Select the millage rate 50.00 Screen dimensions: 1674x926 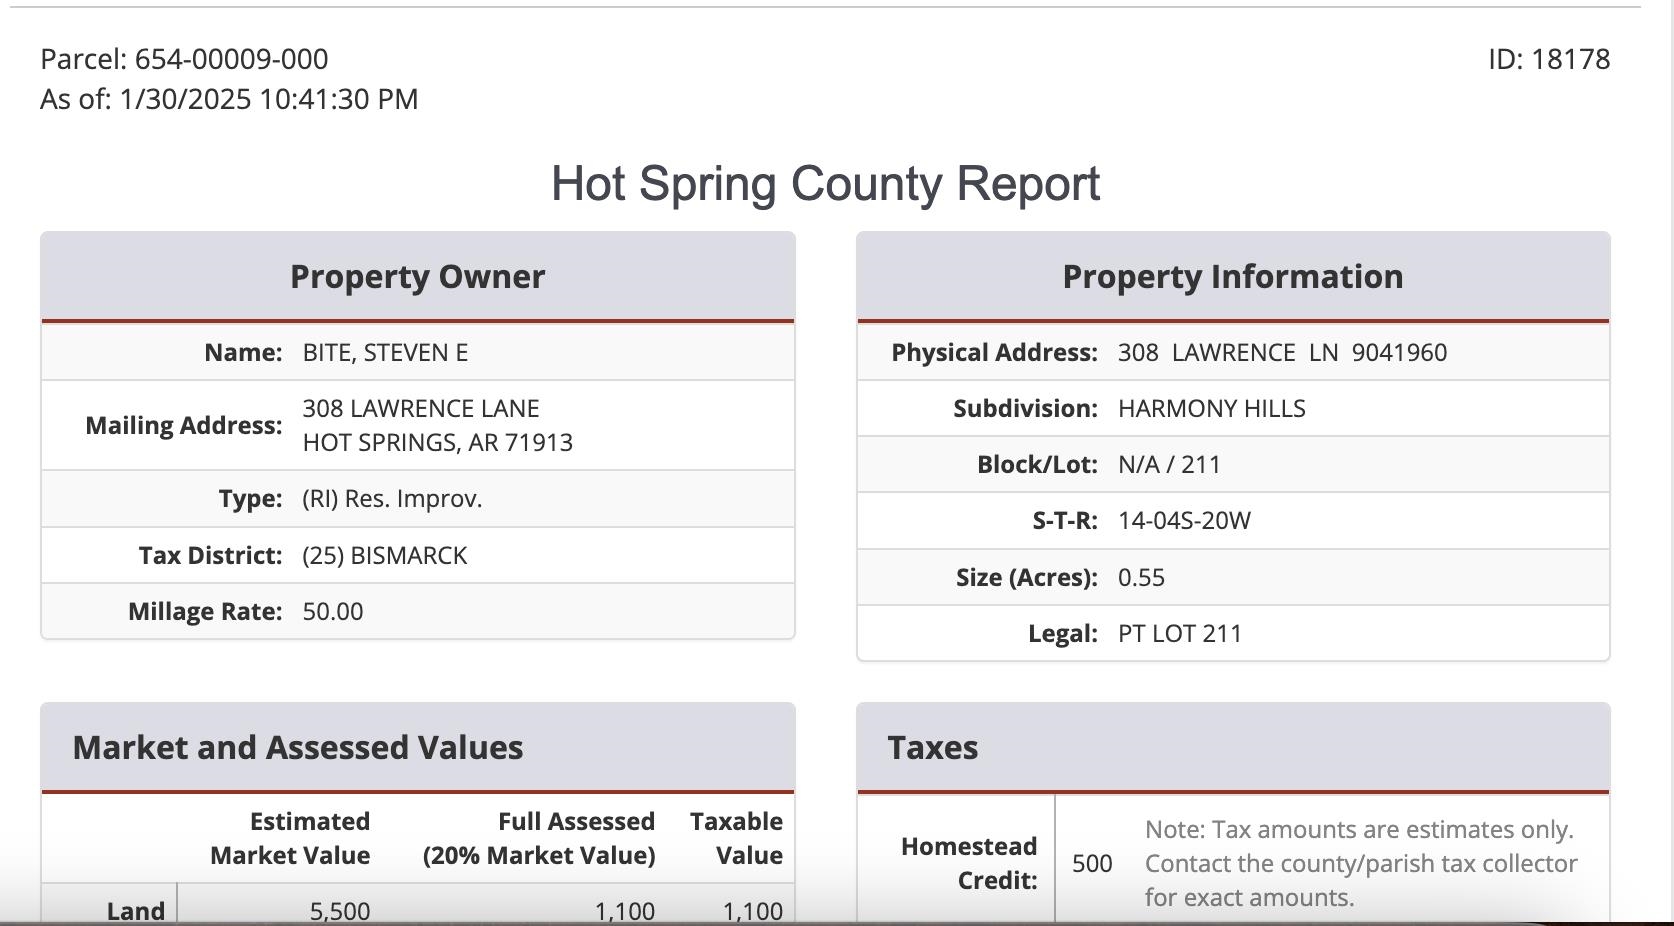click(333, 612)
